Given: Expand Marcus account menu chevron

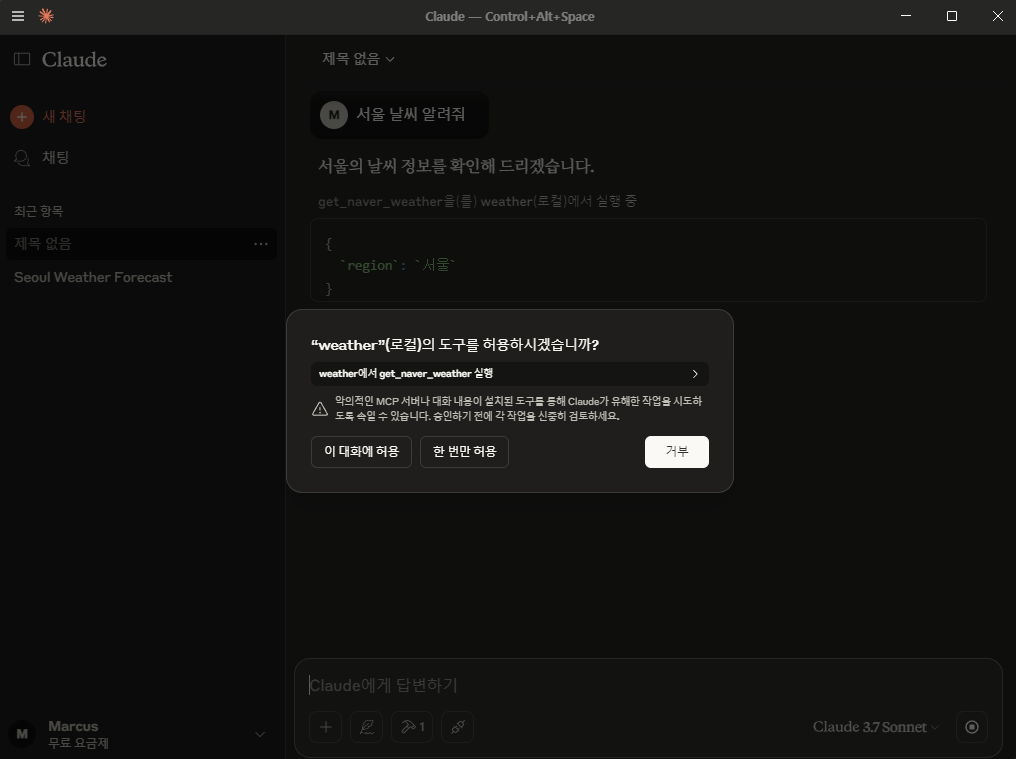Looking at the screenshot, I should 260,734.
